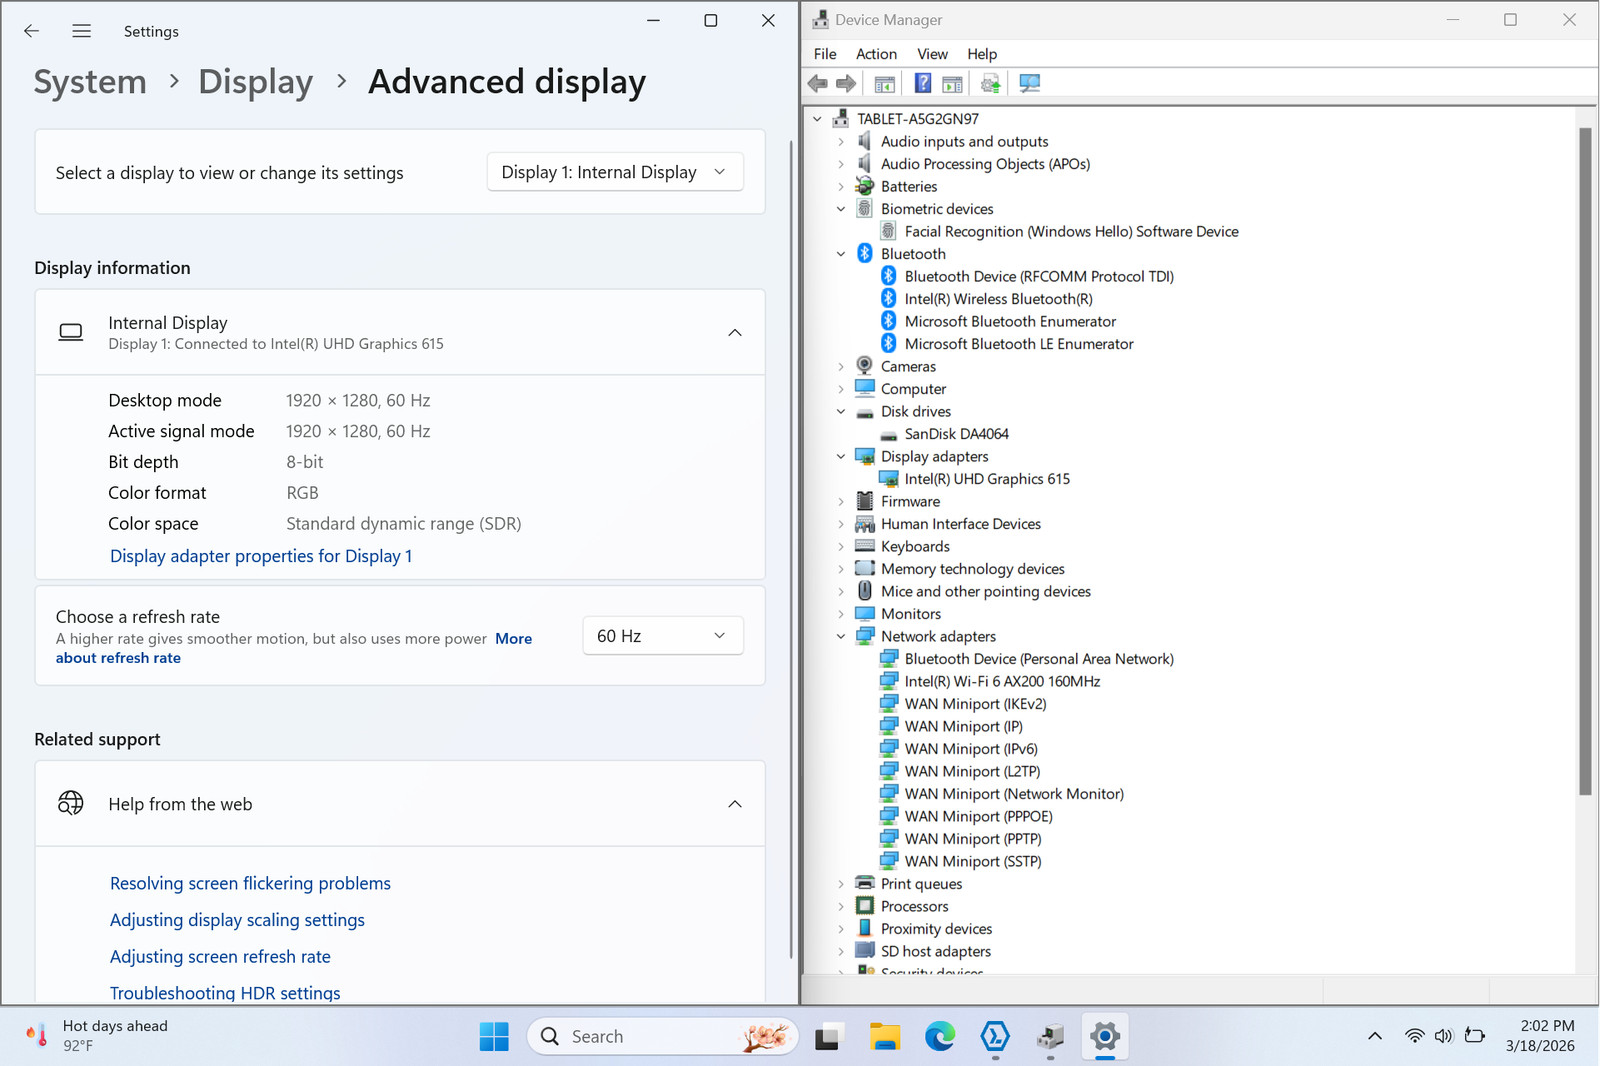The height and width of the screenshot is (1066, 1600).
Task: Select Intel(R) UHD Graphics 615 device
Action: point(987,479)
